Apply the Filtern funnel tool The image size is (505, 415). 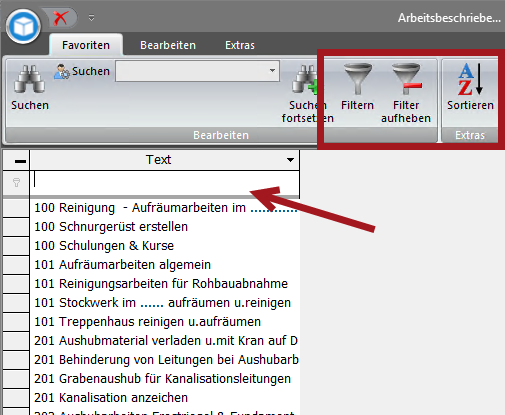click(x=357, y=79)
